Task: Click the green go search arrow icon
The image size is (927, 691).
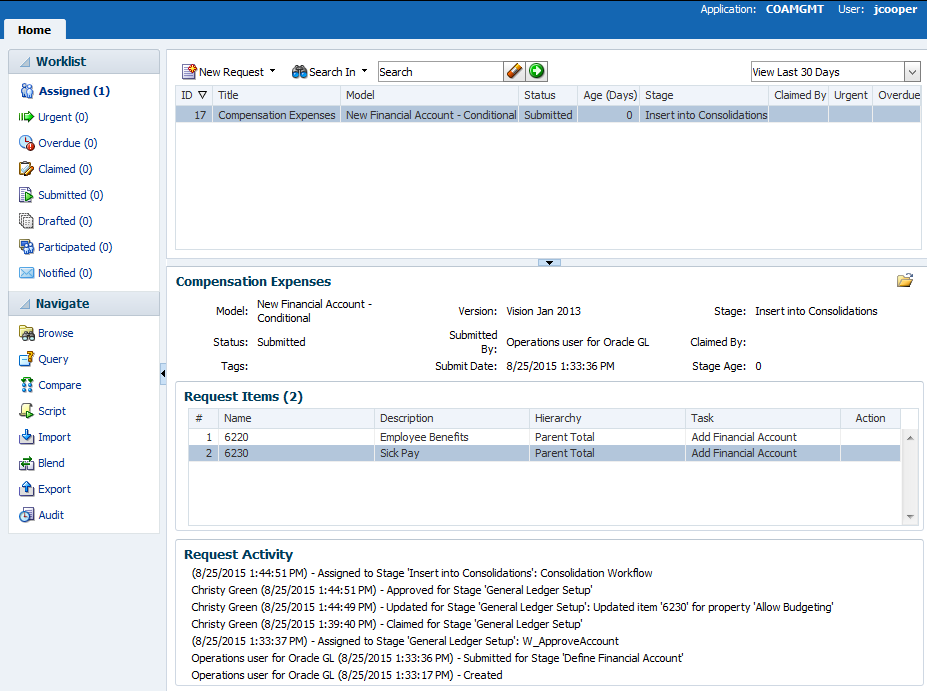Action: (538, 72)
